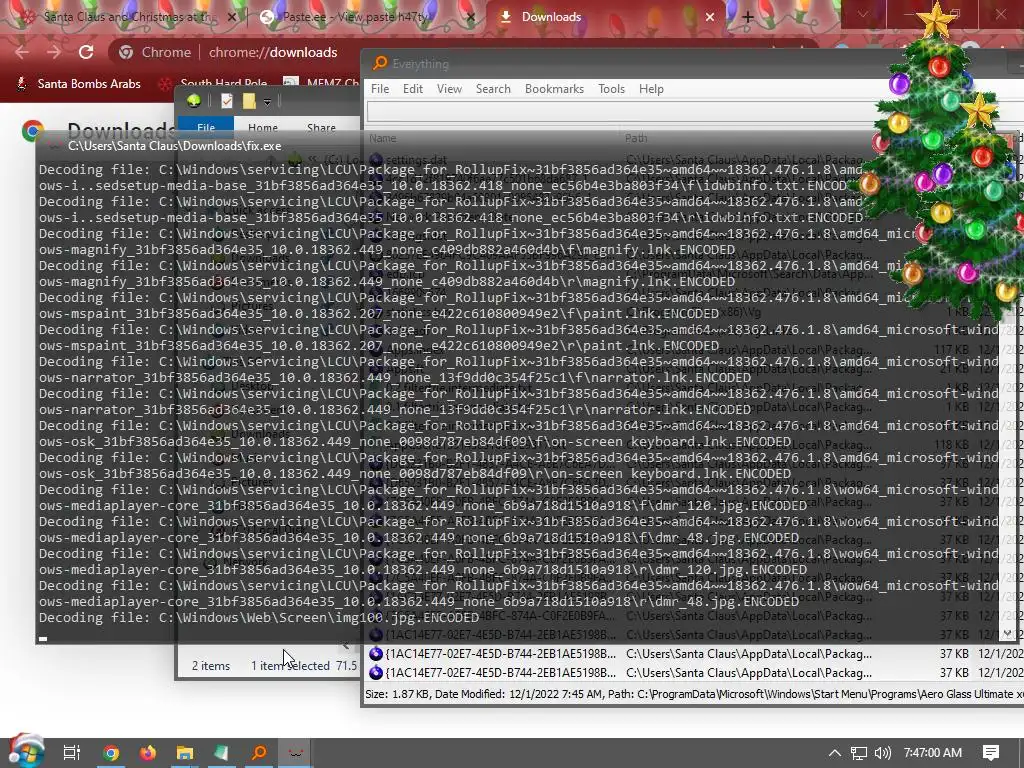Expand Customize Quick Access Toolbar dropdown
The width and height of the screenshot is (1024, 768).
(x=267, y=102)
